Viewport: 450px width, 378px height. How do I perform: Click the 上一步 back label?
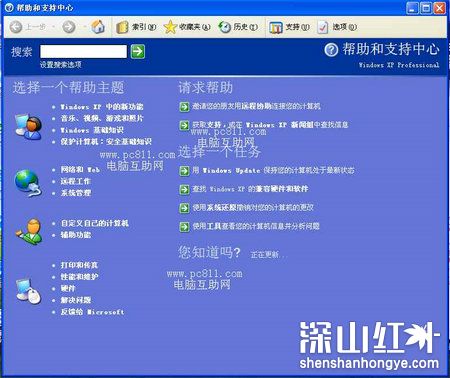pyautogui.click(x=36, y=27)
